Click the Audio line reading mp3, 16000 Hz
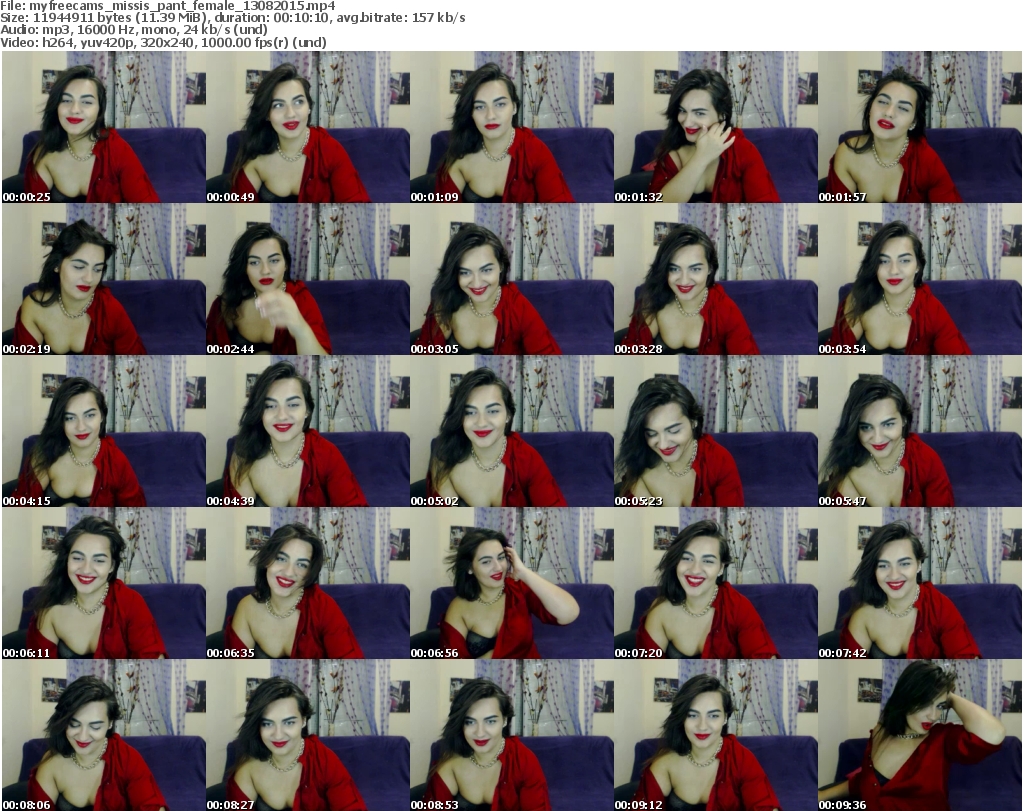The height and width of the screenshot is (811, 1024). click(x=134, y=30)
